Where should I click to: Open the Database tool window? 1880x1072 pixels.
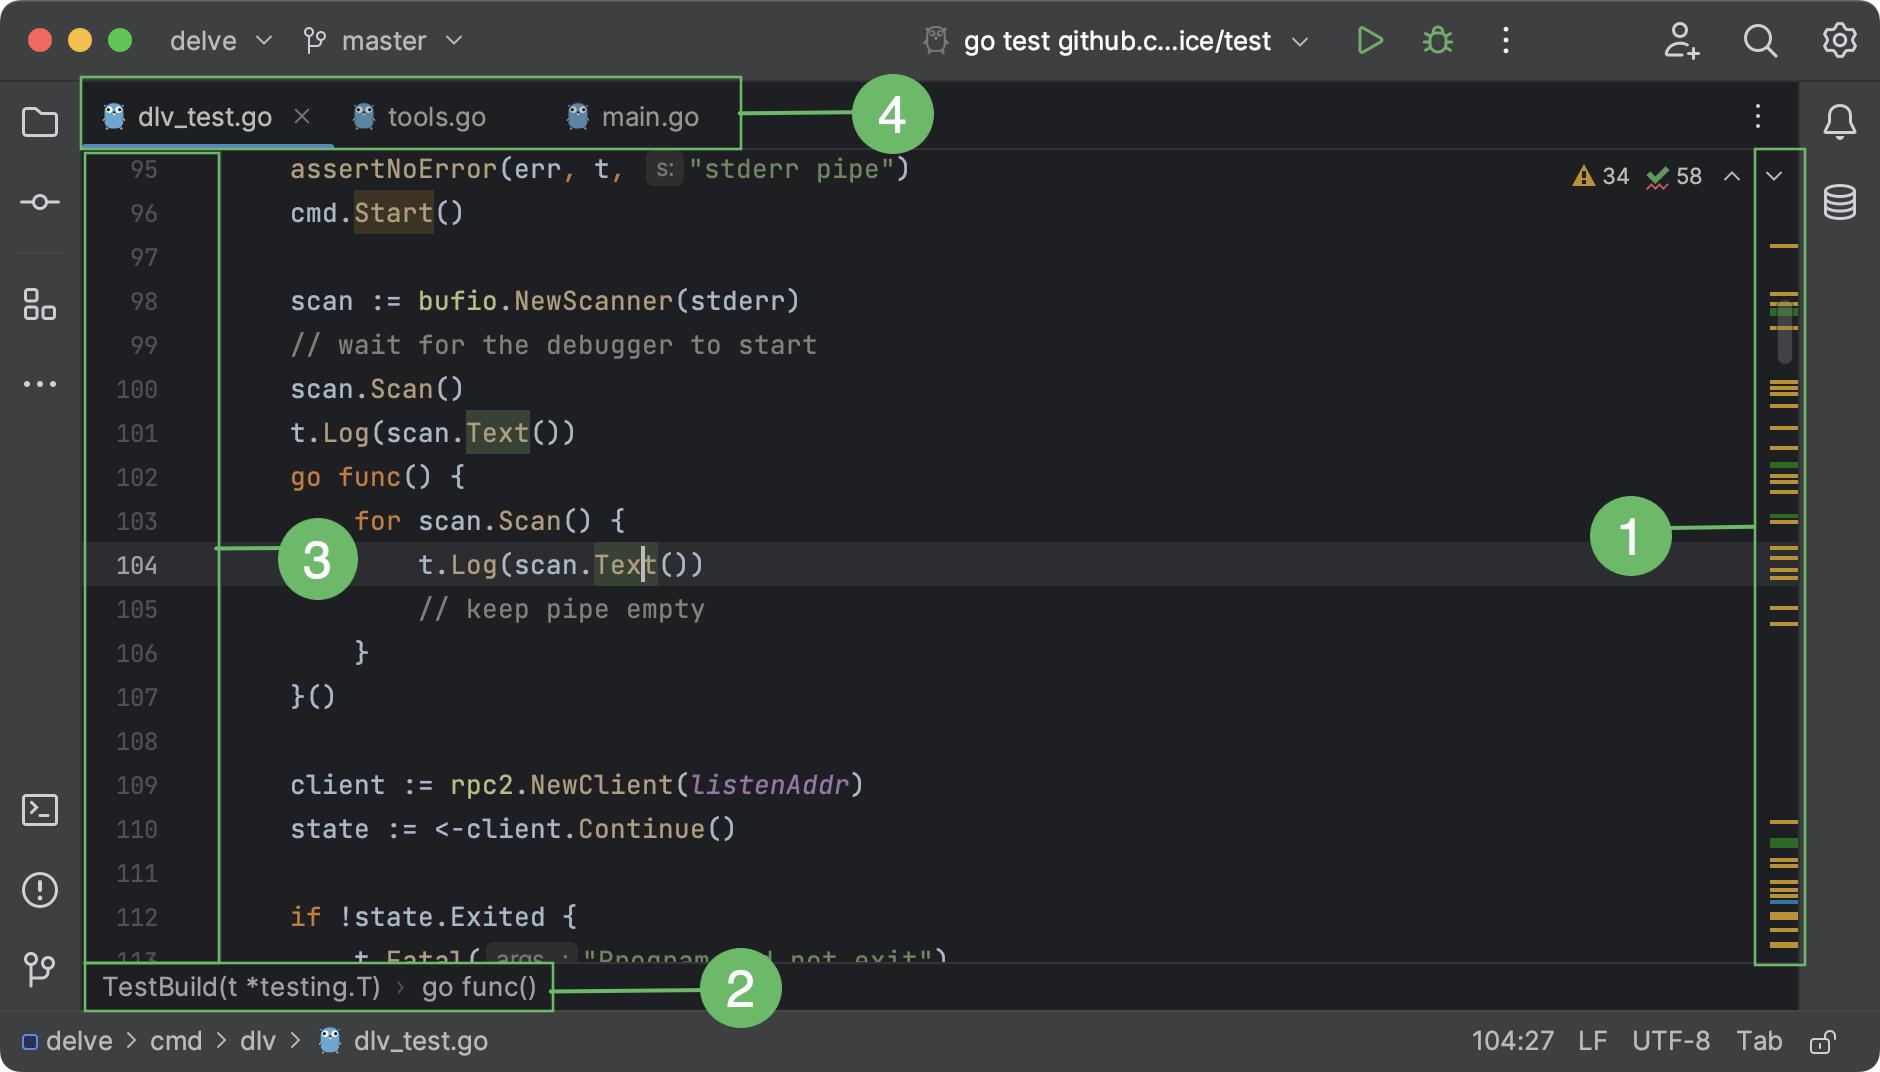pos(1841,203)
